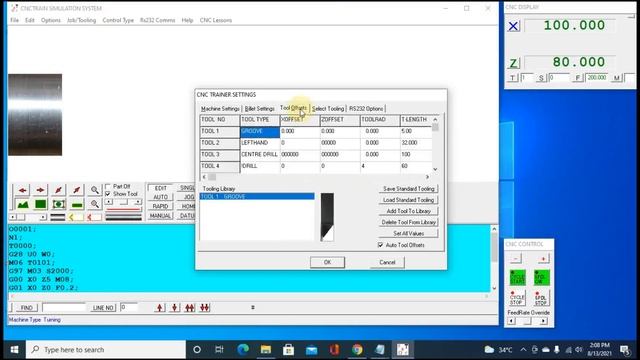Click the Z axis button in CNC Display
This screenshot has width=640, height=360.
[x=513, y=63]
